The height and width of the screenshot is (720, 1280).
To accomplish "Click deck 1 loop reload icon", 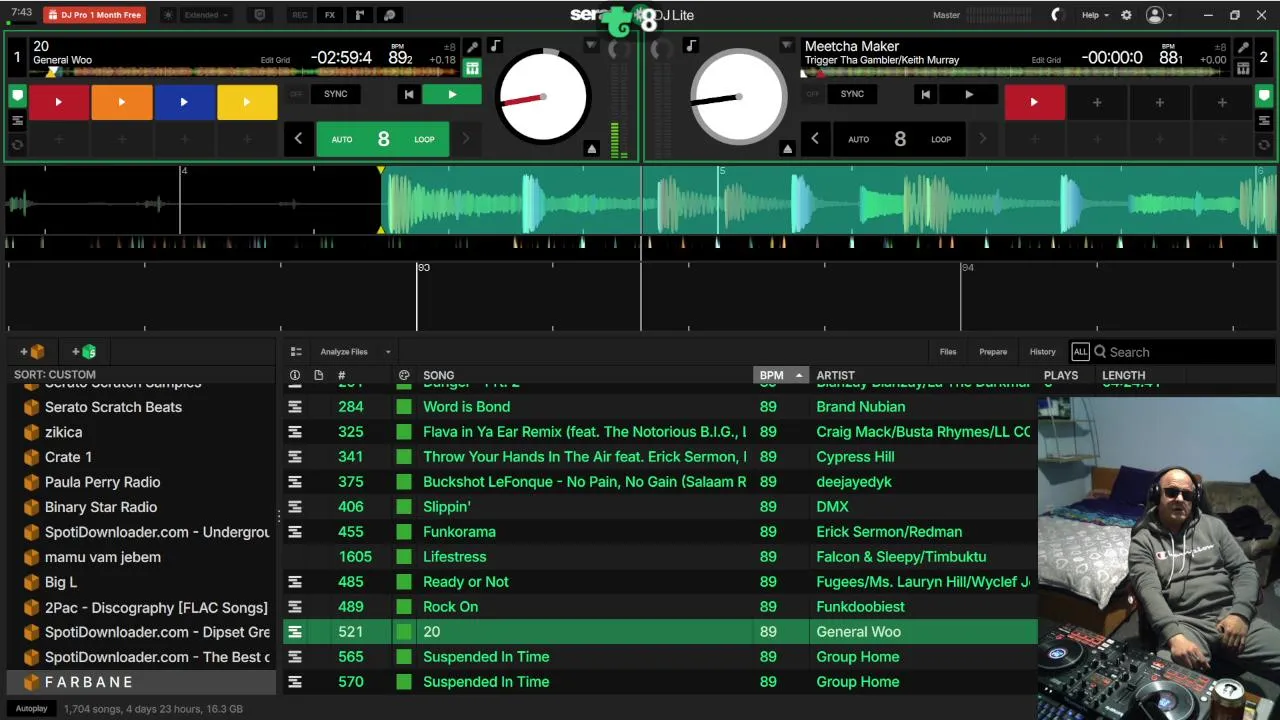I will point(17,145).
